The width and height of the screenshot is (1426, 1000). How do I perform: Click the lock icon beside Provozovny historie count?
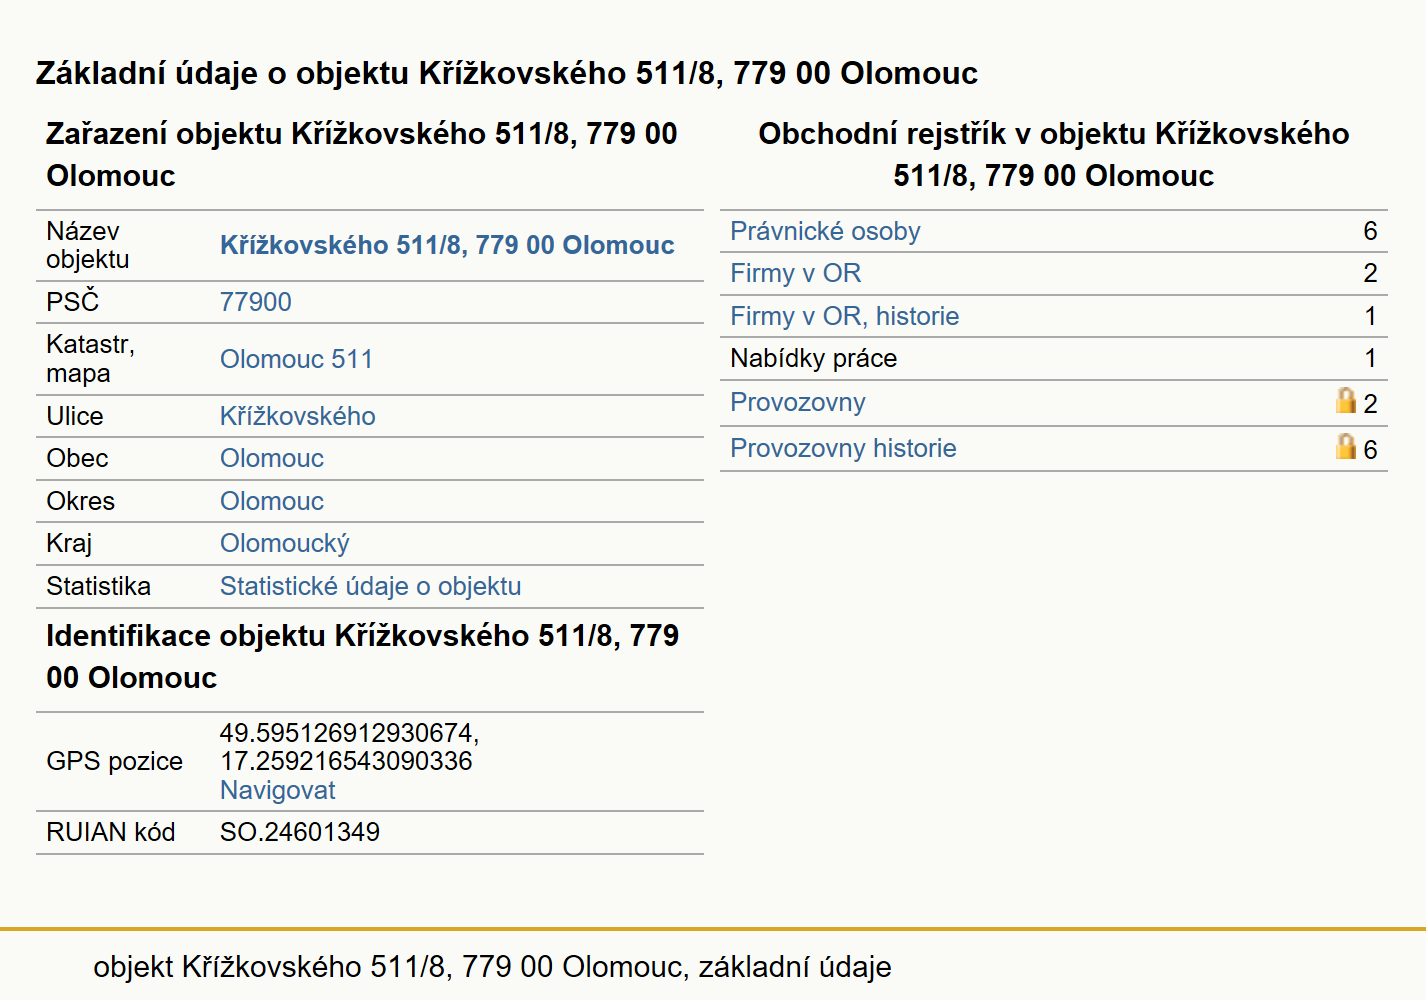[1346, 447]
